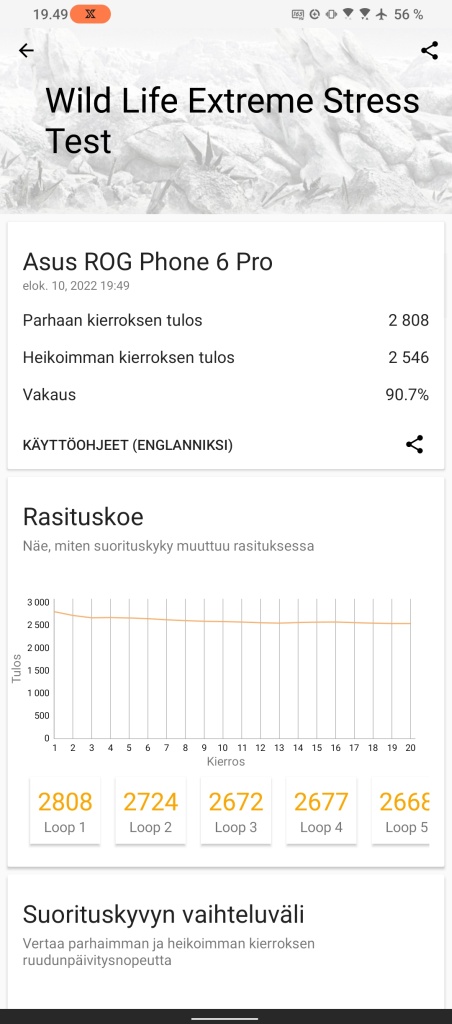Select the Loop 1 score card 2808
Image resolution: width=452 pixels, height=1024 pixels.
pyautogui.click(x=65, y=810)
